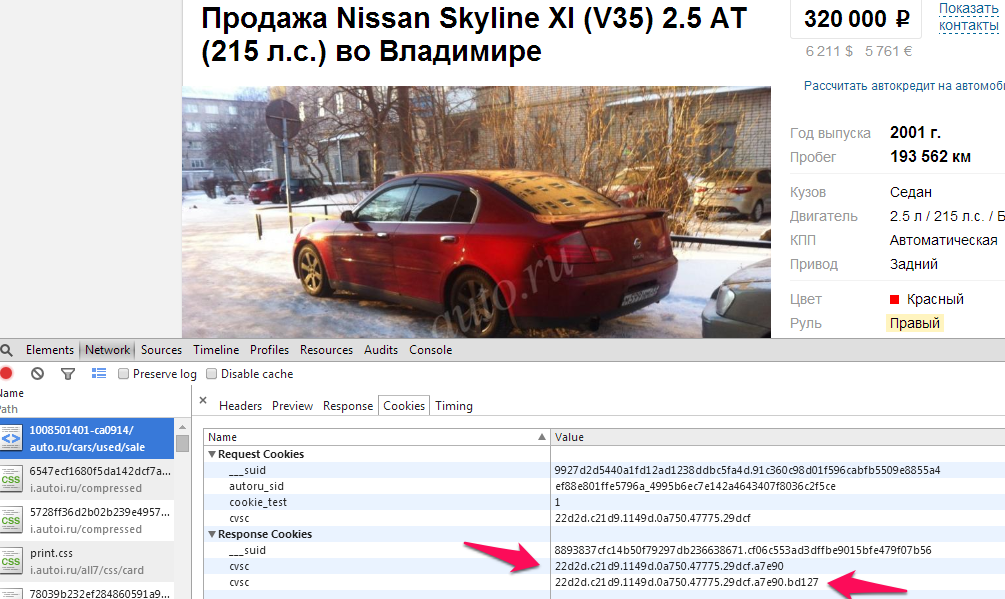Select response cookie ___suid name
This screenshot has height=599, width=1005.
247,550
